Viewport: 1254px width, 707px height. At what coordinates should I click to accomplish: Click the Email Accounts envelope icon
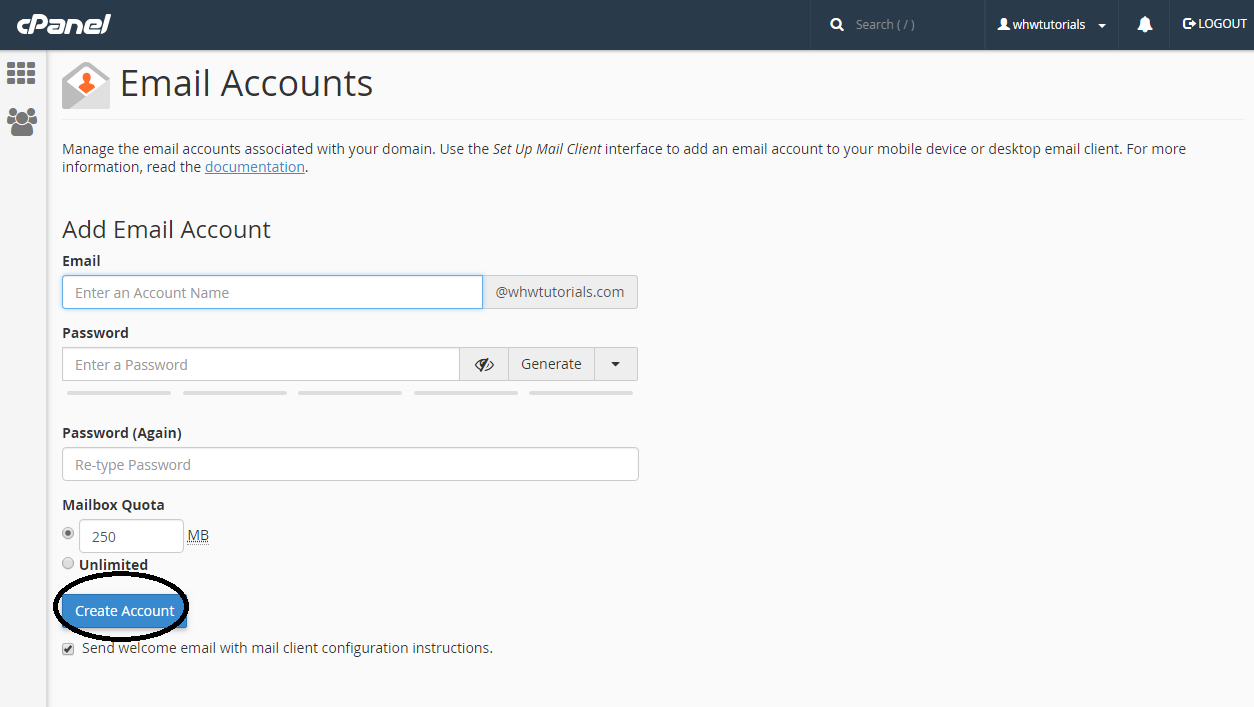point(85,84)
